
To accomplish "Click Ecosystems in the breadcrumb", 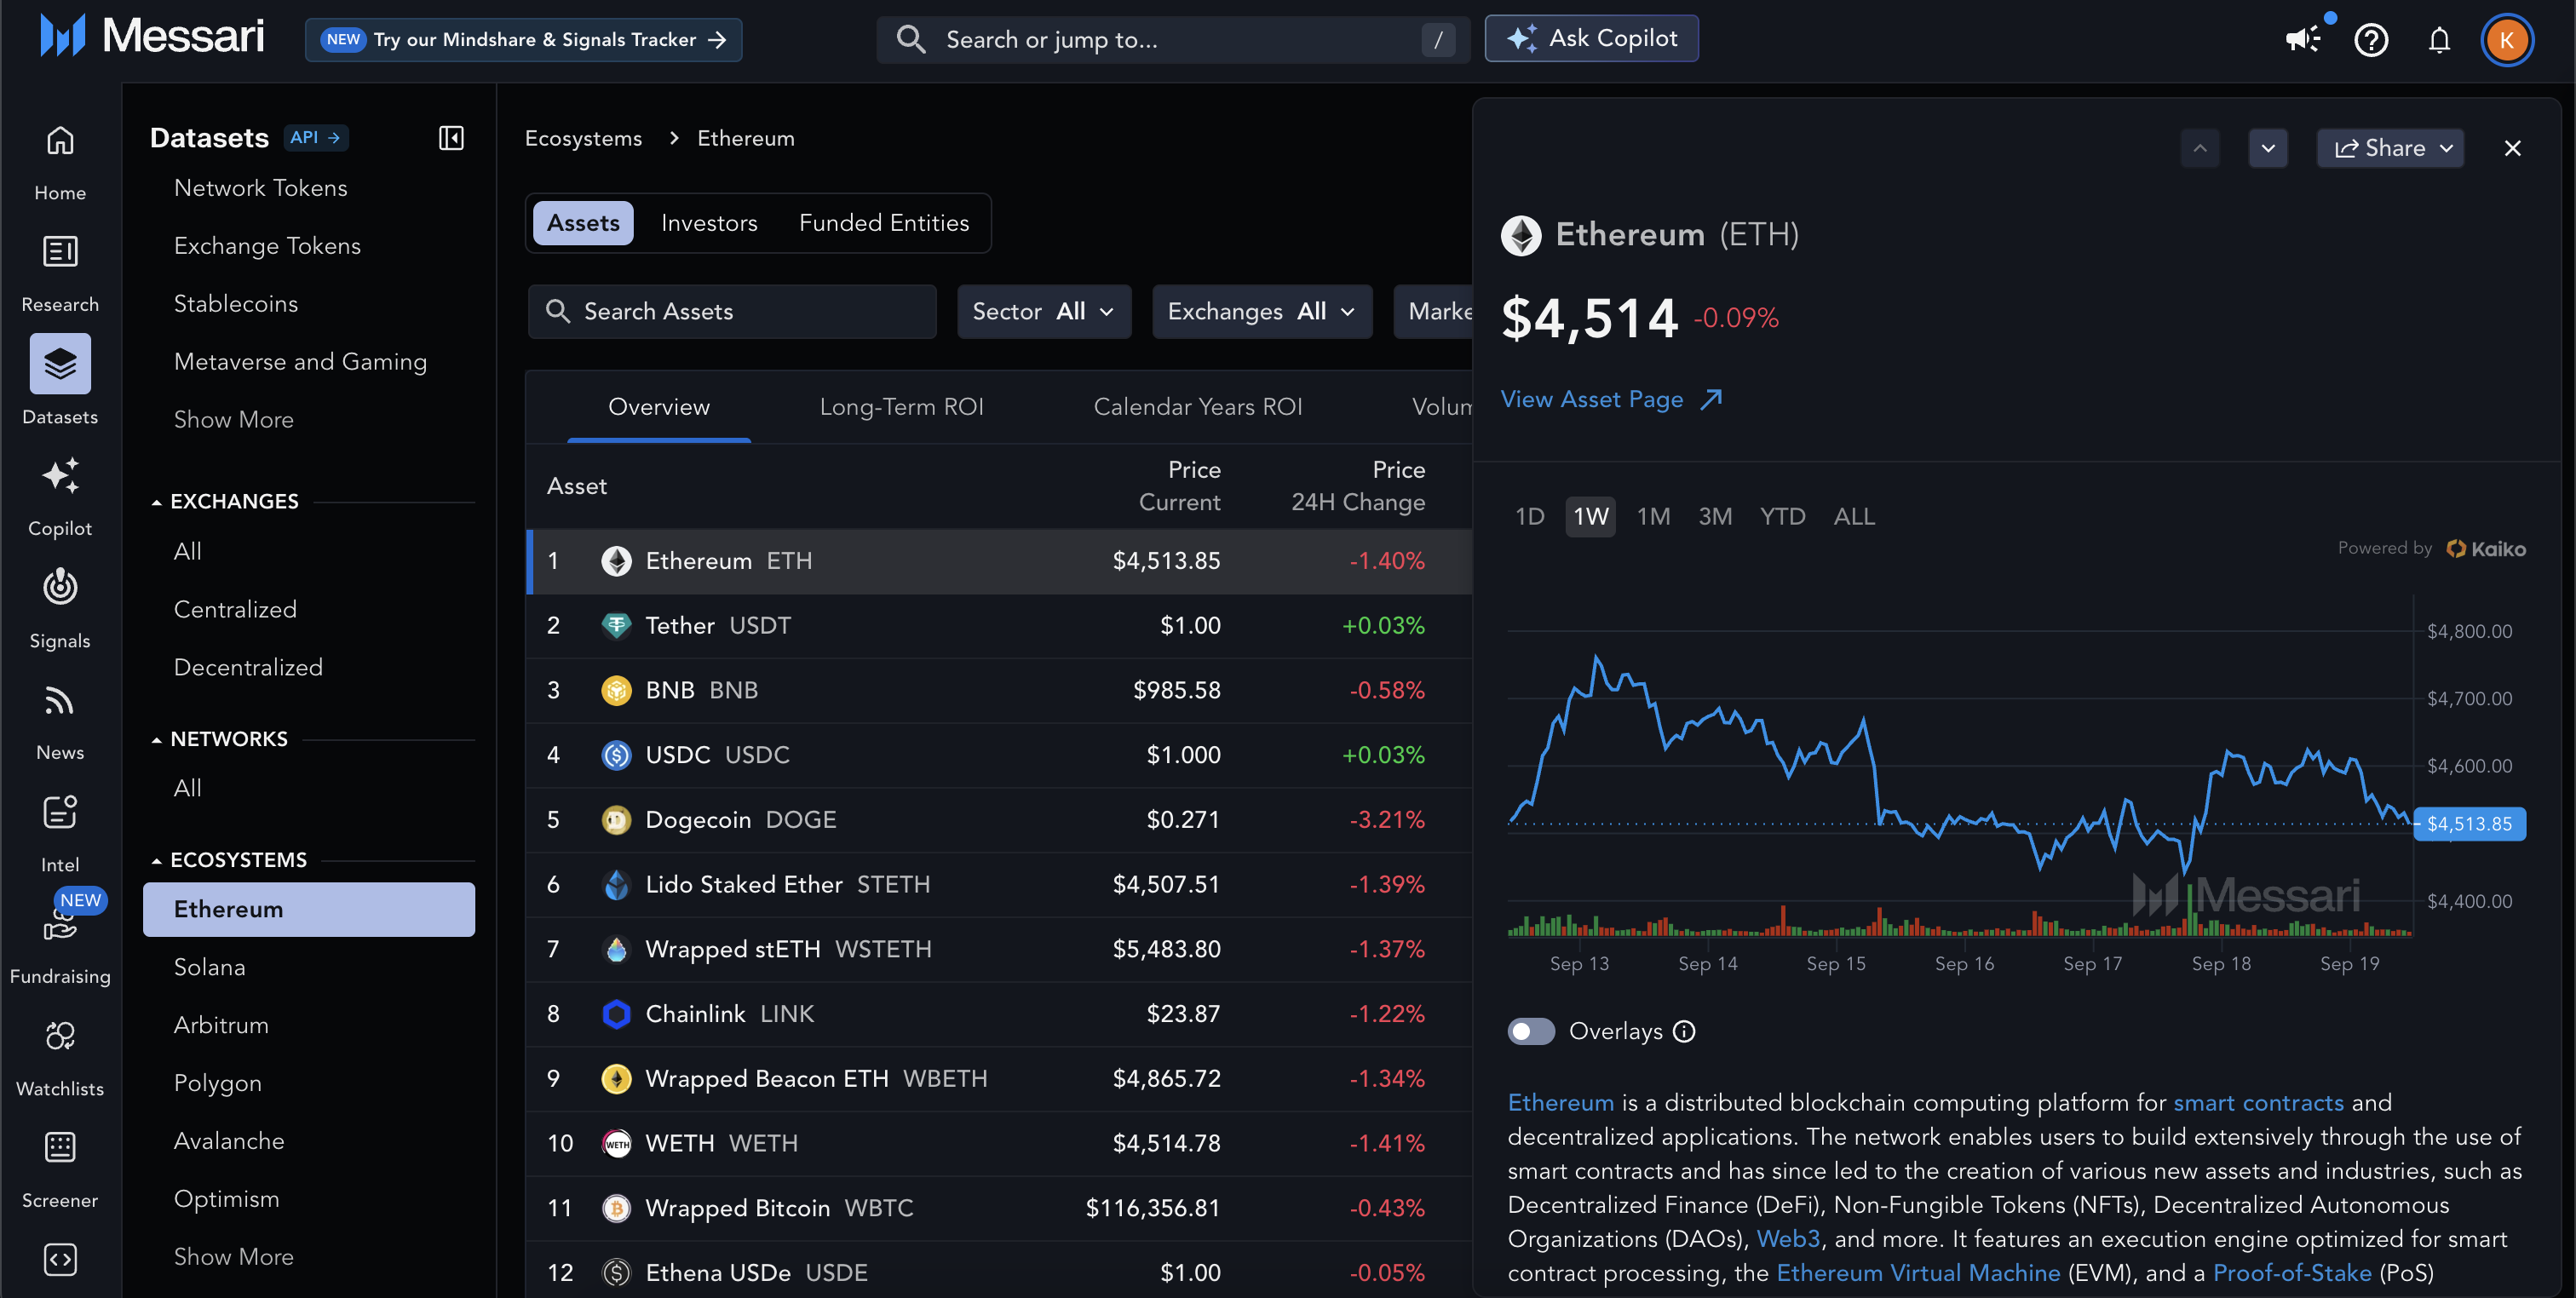I will [x=583, y=138].
